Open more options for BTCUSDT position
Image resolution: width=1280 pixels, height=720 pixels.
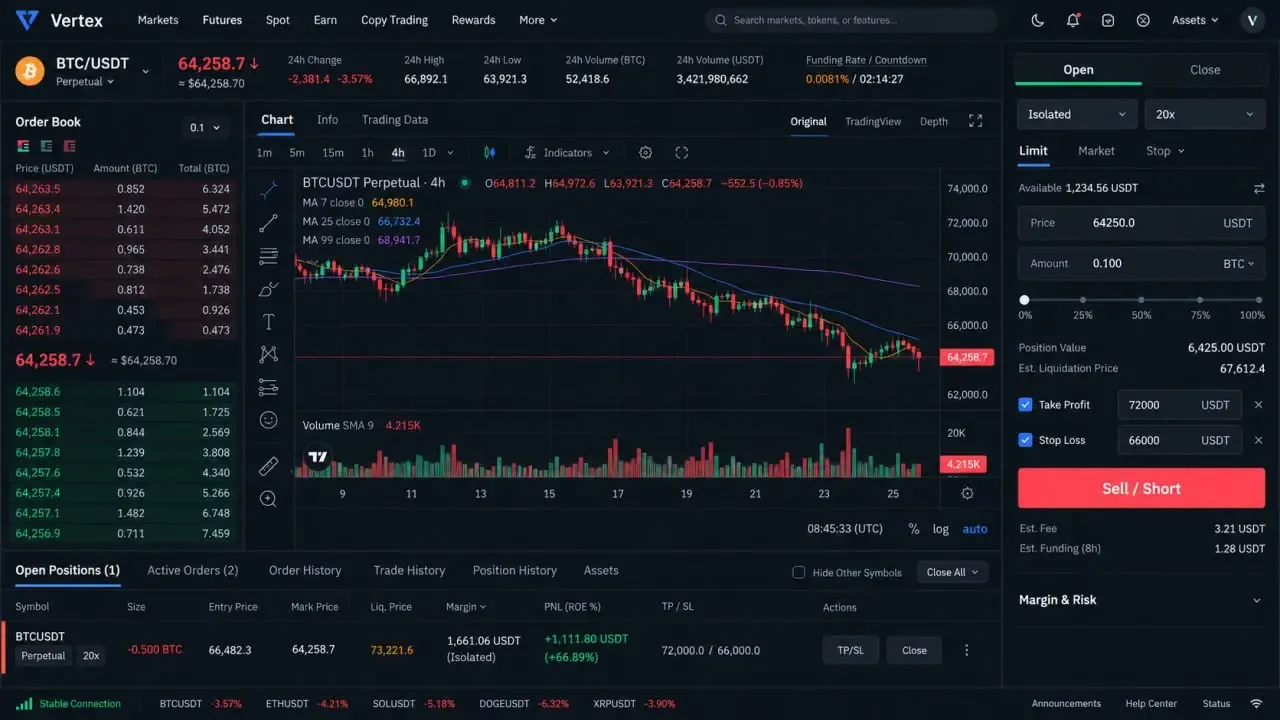966,650
